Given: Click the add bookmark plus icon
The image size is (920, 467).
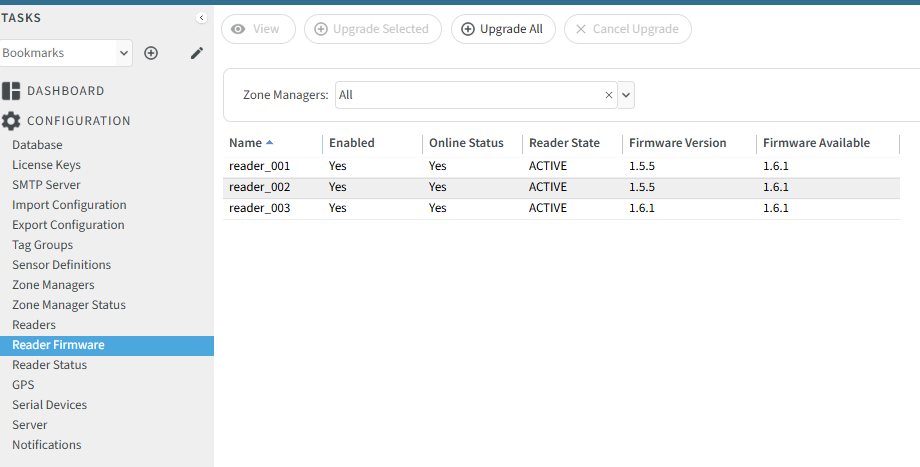Looking at the screenshot, I should [x=151, y=53].
